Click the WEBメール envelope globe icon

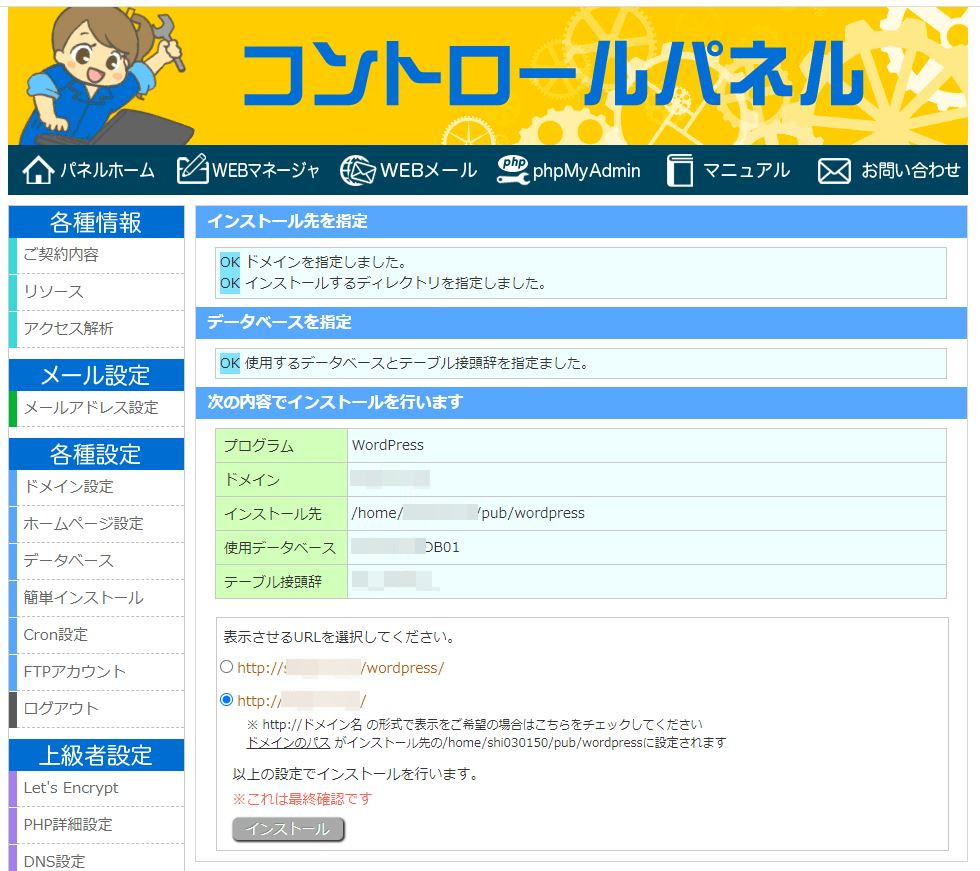coord(357,171)
